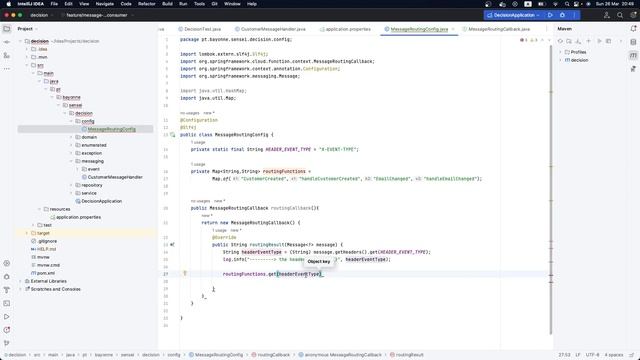Expand the .idea folder

pos(27,49)
